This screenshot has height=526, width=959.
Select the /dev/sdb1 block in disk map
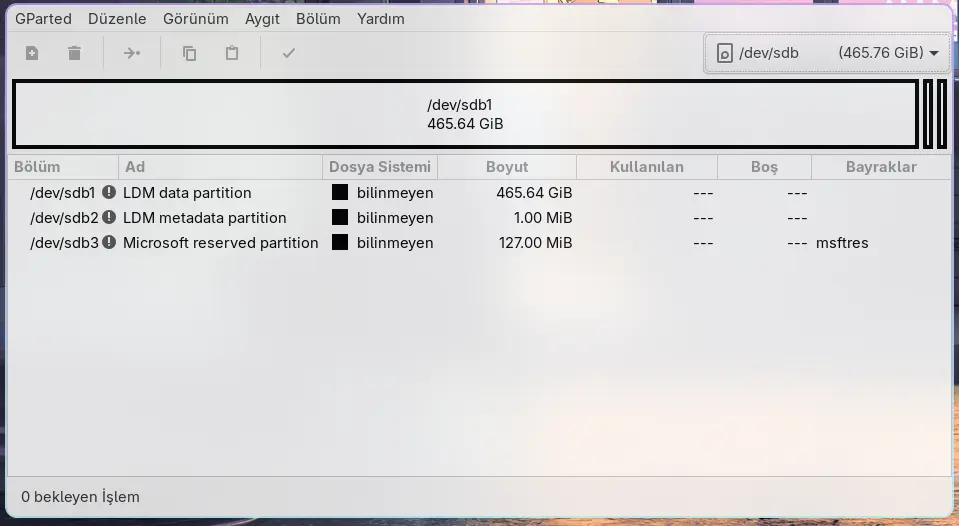(465, 114)
